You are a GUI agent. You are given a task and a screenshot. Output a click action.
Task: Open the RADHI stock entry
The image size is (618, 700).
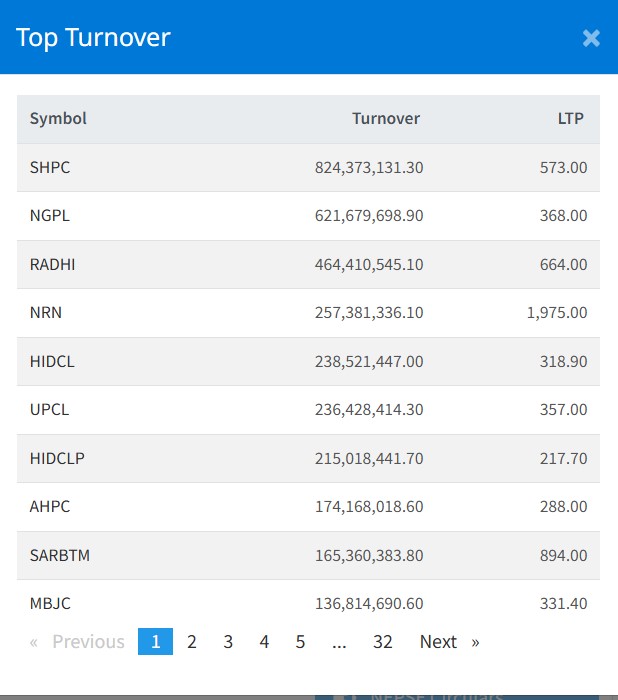52,265
